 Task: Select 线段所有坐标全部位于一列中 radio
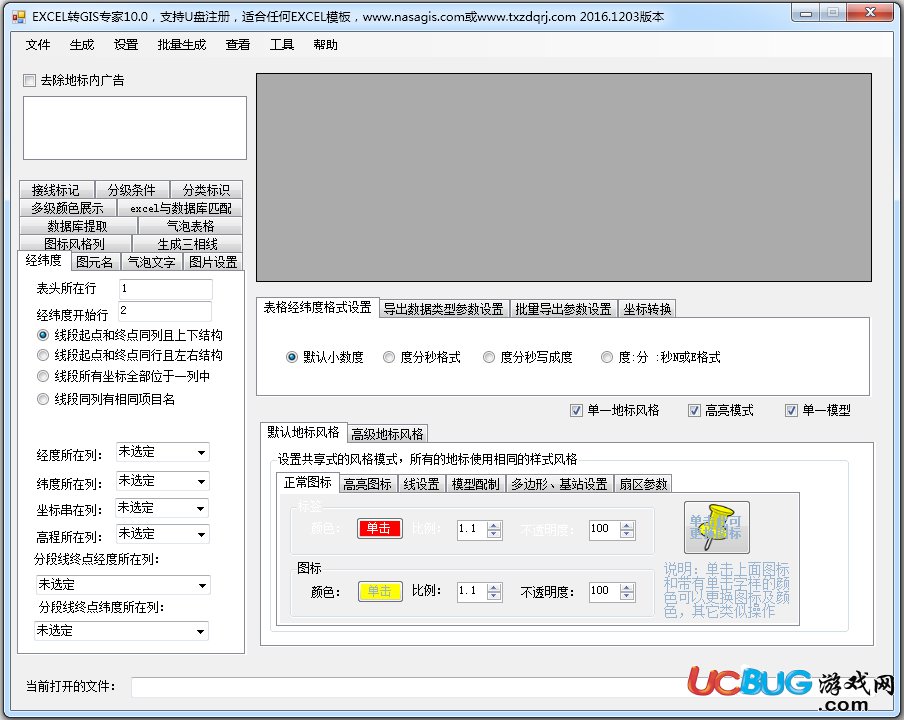(x=43, y=376)
